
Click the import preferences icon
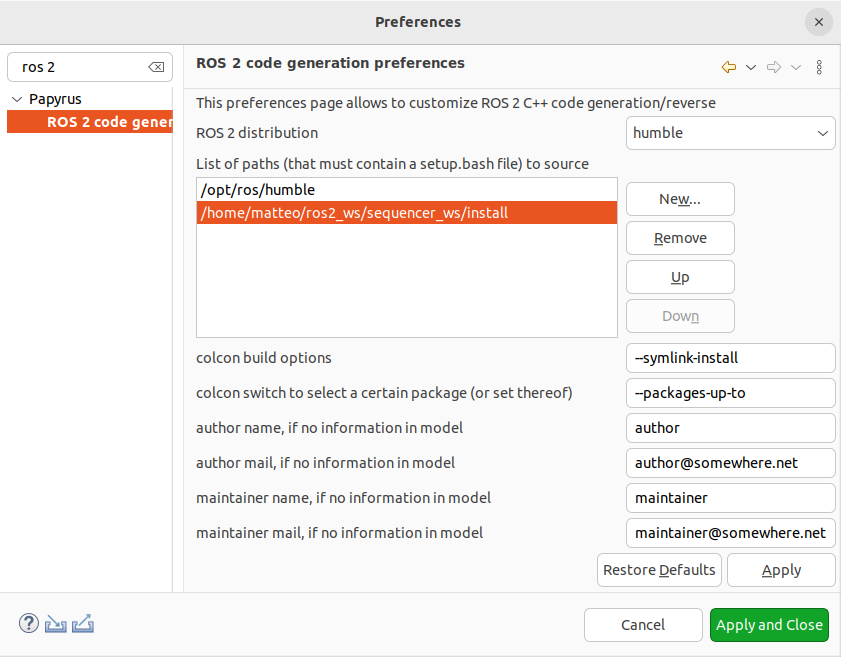(x=56, y=624)
